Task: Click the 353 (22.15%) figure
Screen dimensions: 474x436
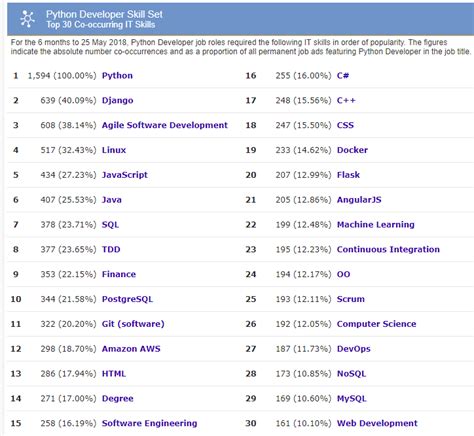Action: (68, 274)
